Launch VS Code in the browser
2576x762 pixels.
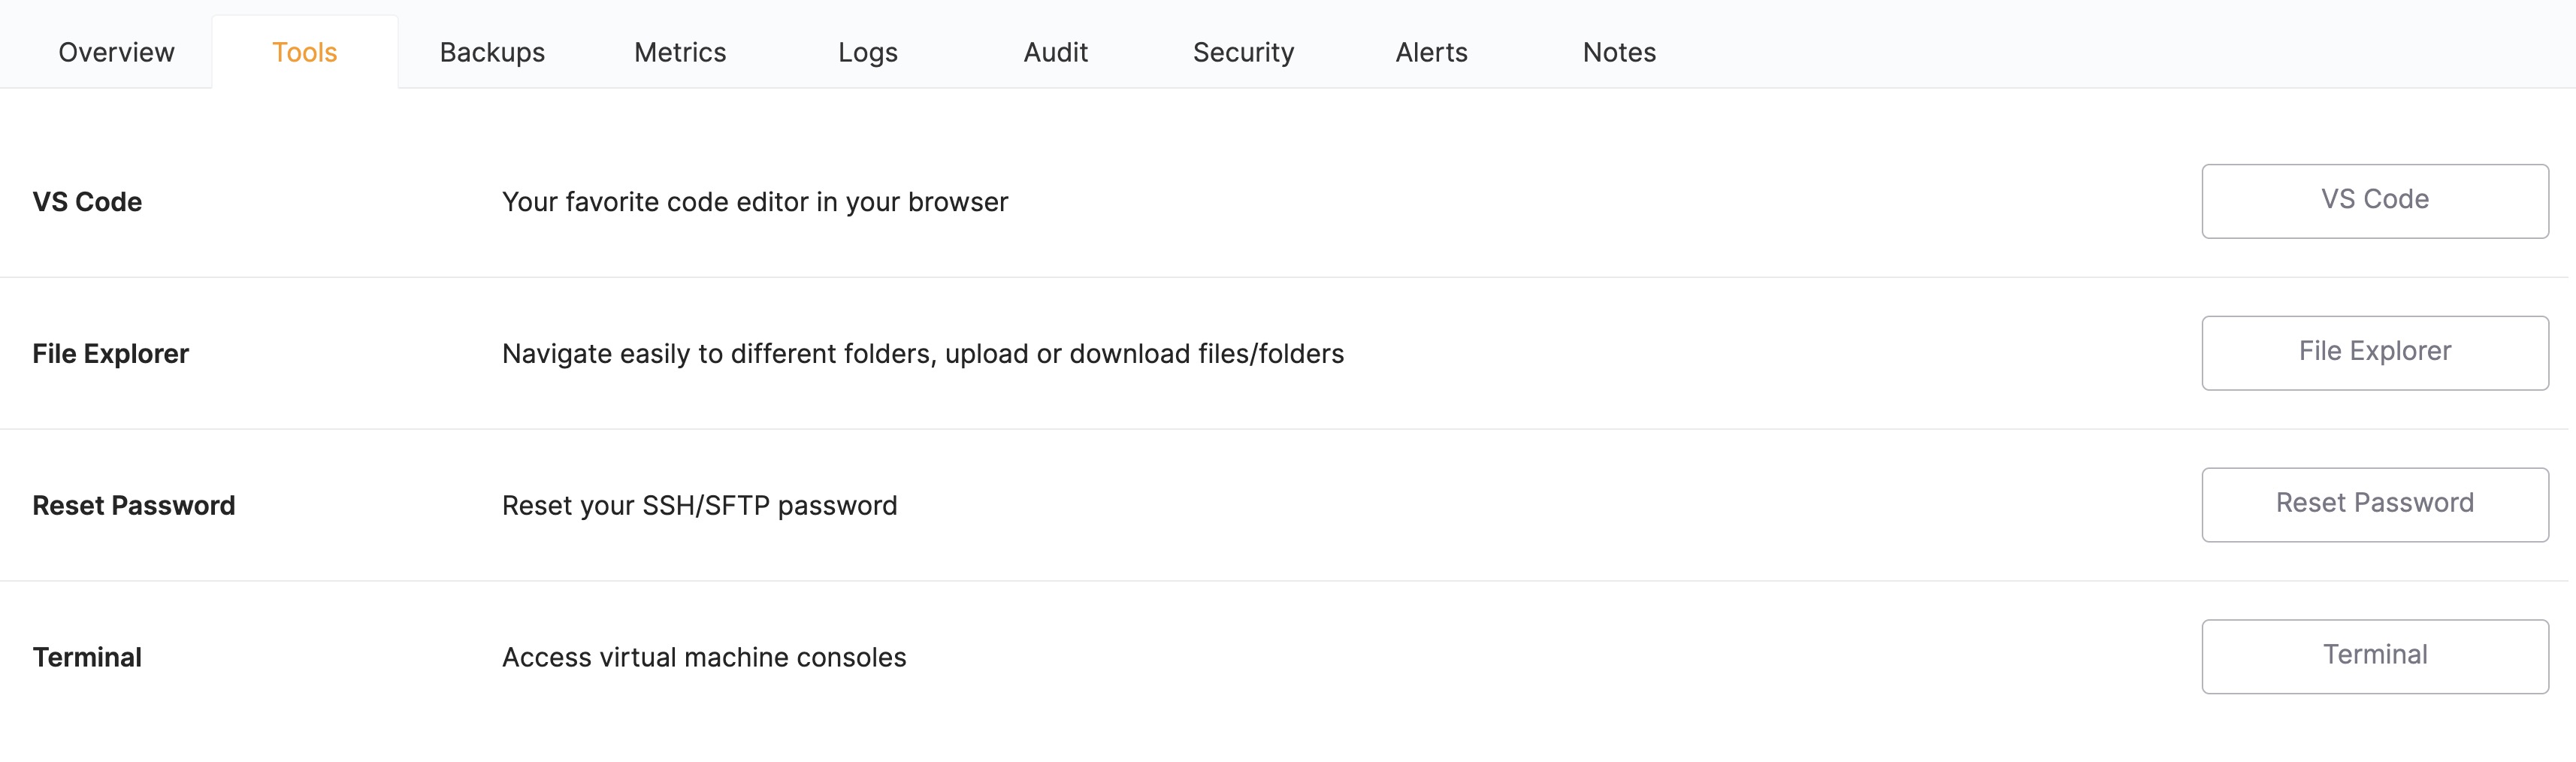click(x=2374, y=200)
